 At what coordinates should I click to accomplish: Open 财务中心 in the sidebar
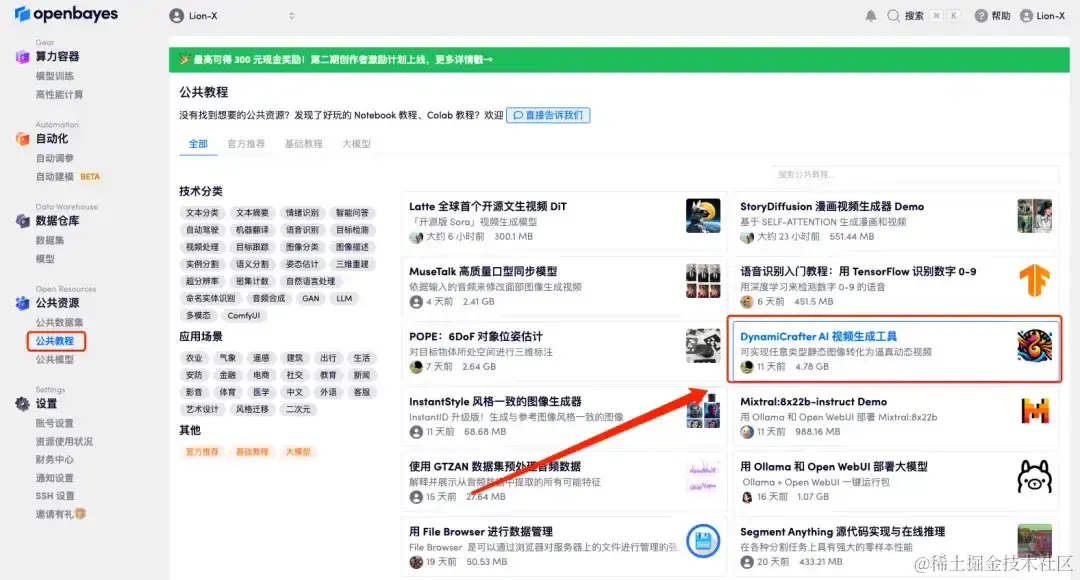pos(54,459)
